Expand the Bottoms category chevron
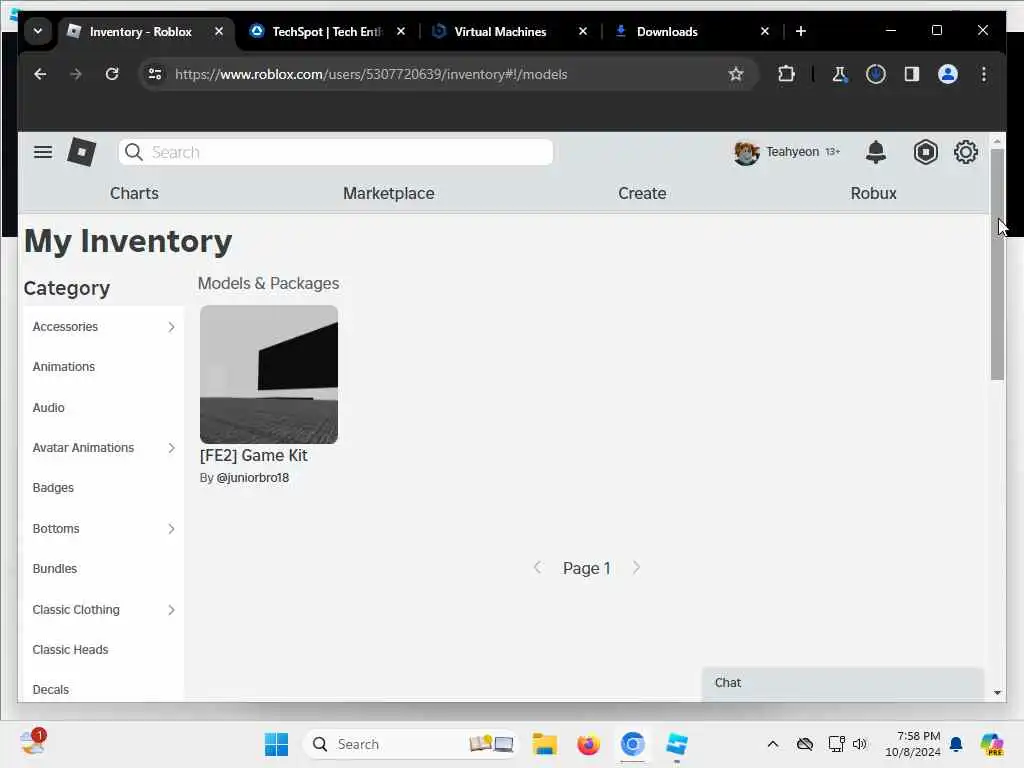Screen dimensions: 1024x768 click(x=171, y=529)
